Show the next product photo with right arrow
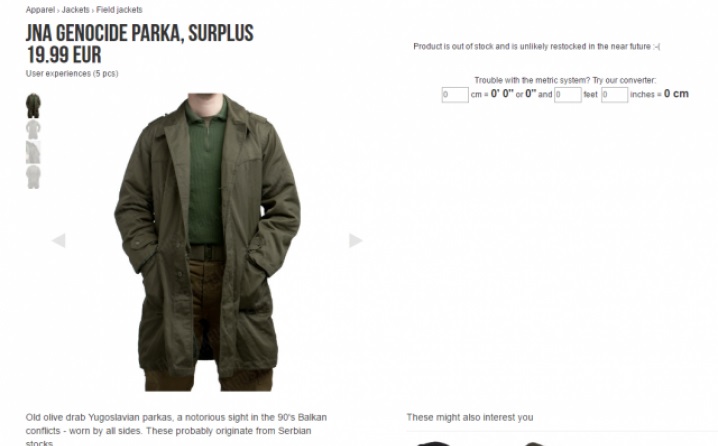This screenshot has height=446, width=718. click(356, 240)
